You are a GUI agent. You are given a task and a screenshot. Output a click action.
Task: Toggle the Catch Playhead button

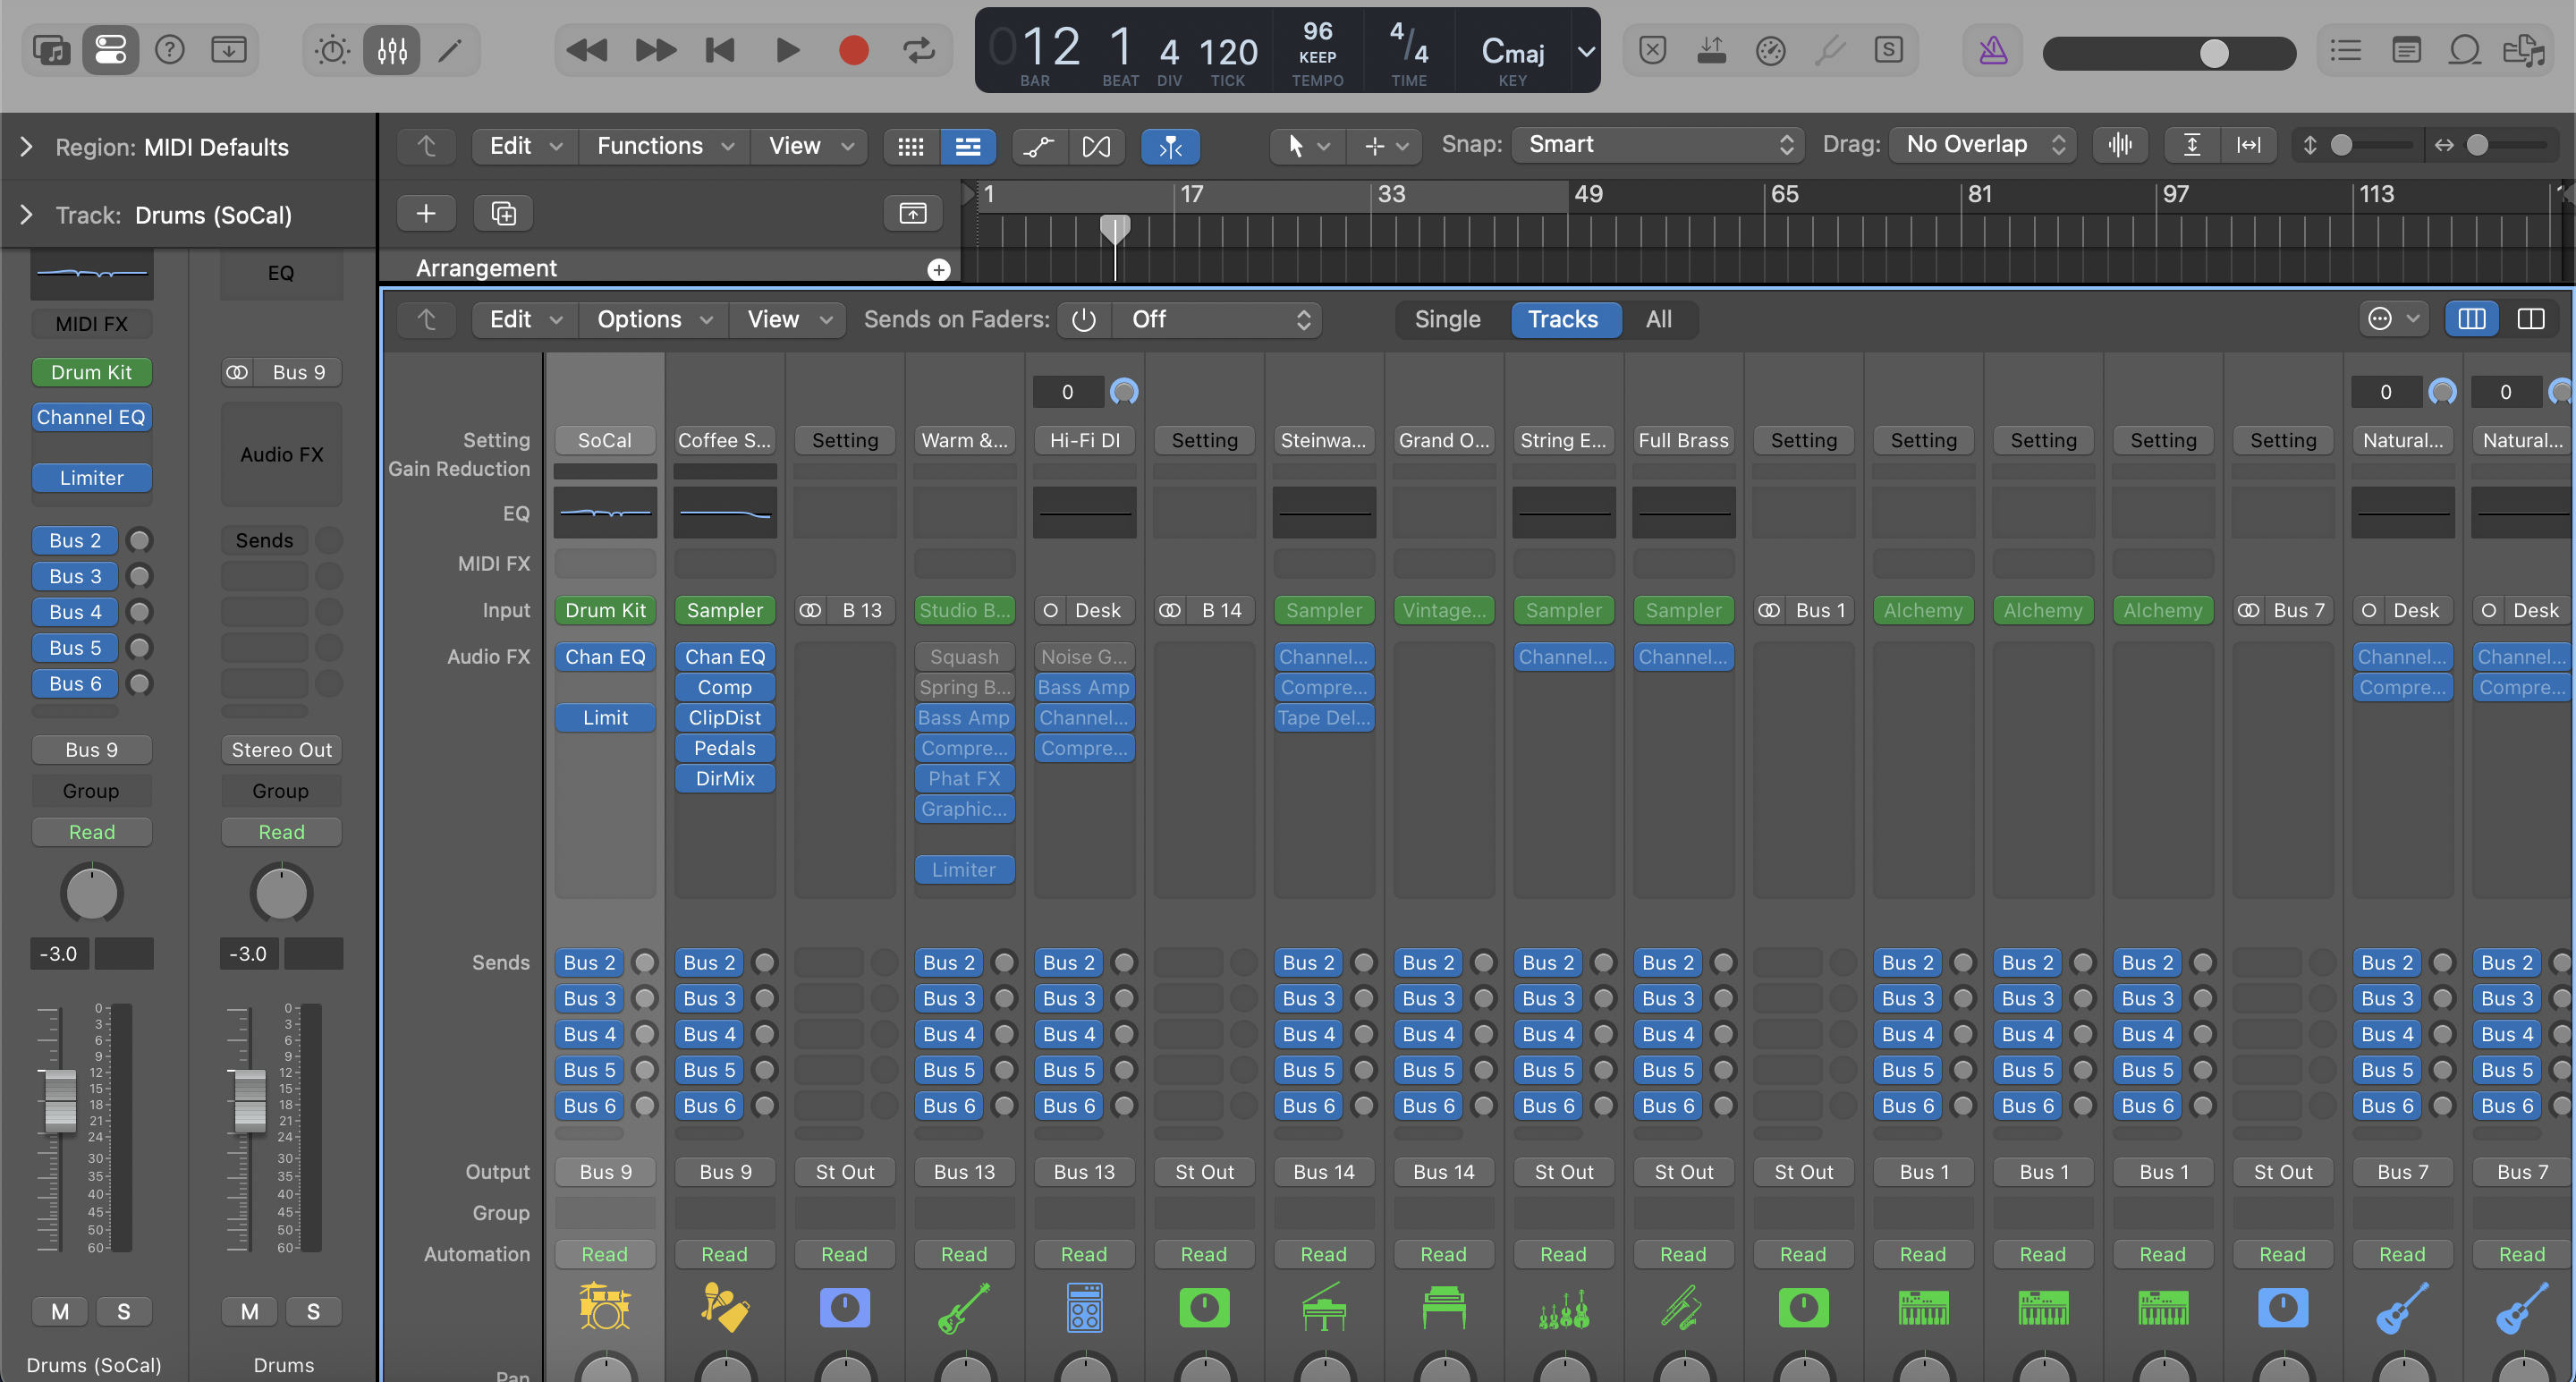tap(1170, 147)
